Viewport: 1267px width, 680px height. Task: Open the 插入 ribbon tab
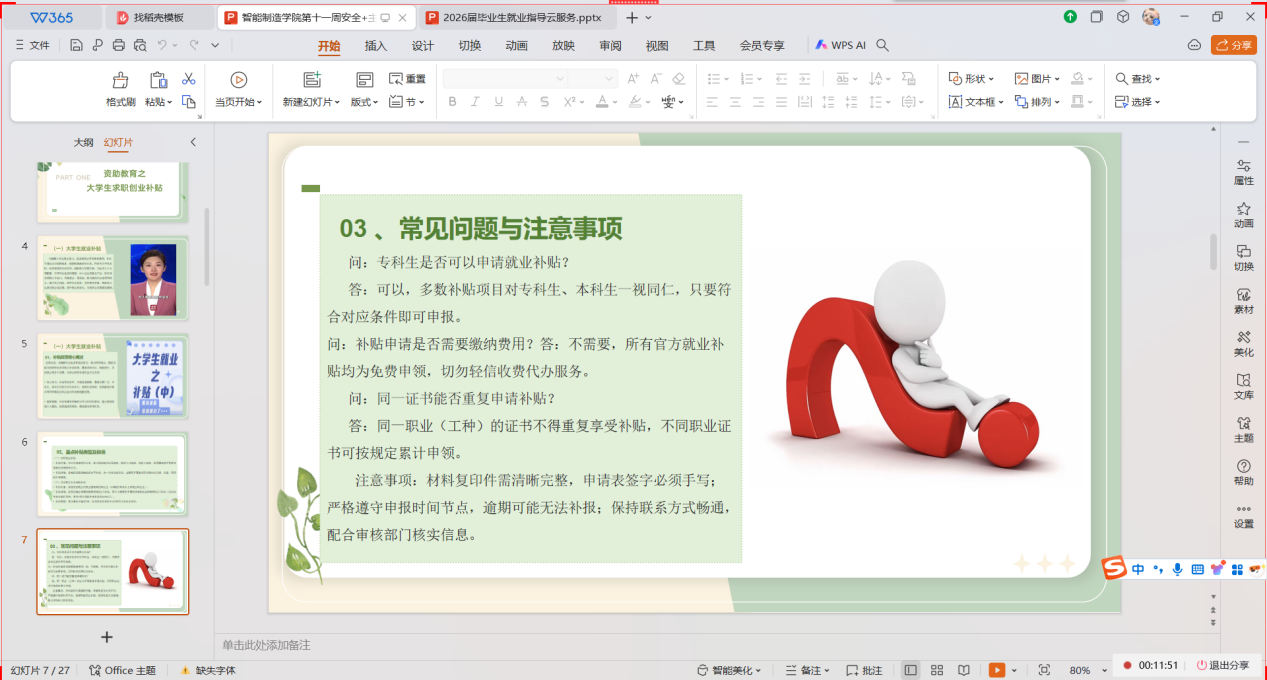[376, 45]
